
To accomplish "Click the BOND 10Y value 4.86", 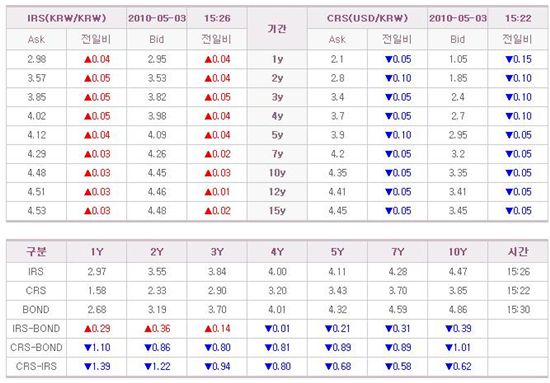I will tap(458, 310).
